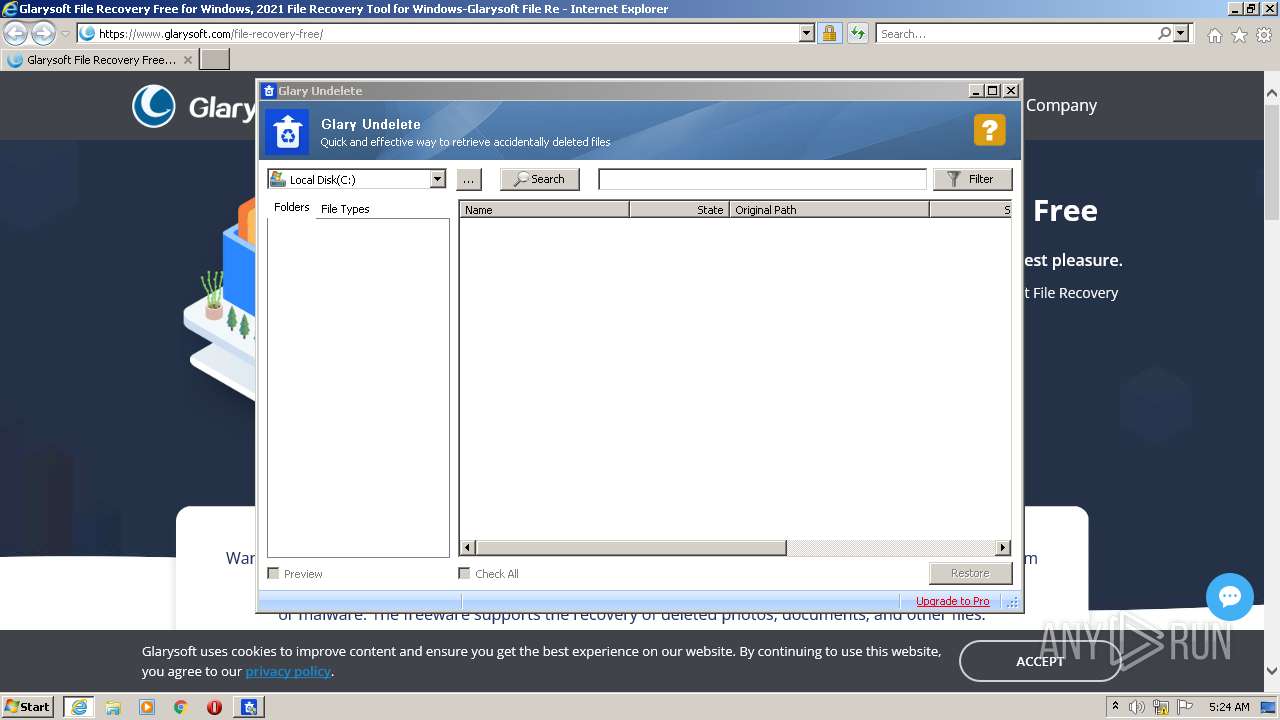Open the IE Home icon
The height and width of the screenshot is (720, 1280).
point(1214,35)
